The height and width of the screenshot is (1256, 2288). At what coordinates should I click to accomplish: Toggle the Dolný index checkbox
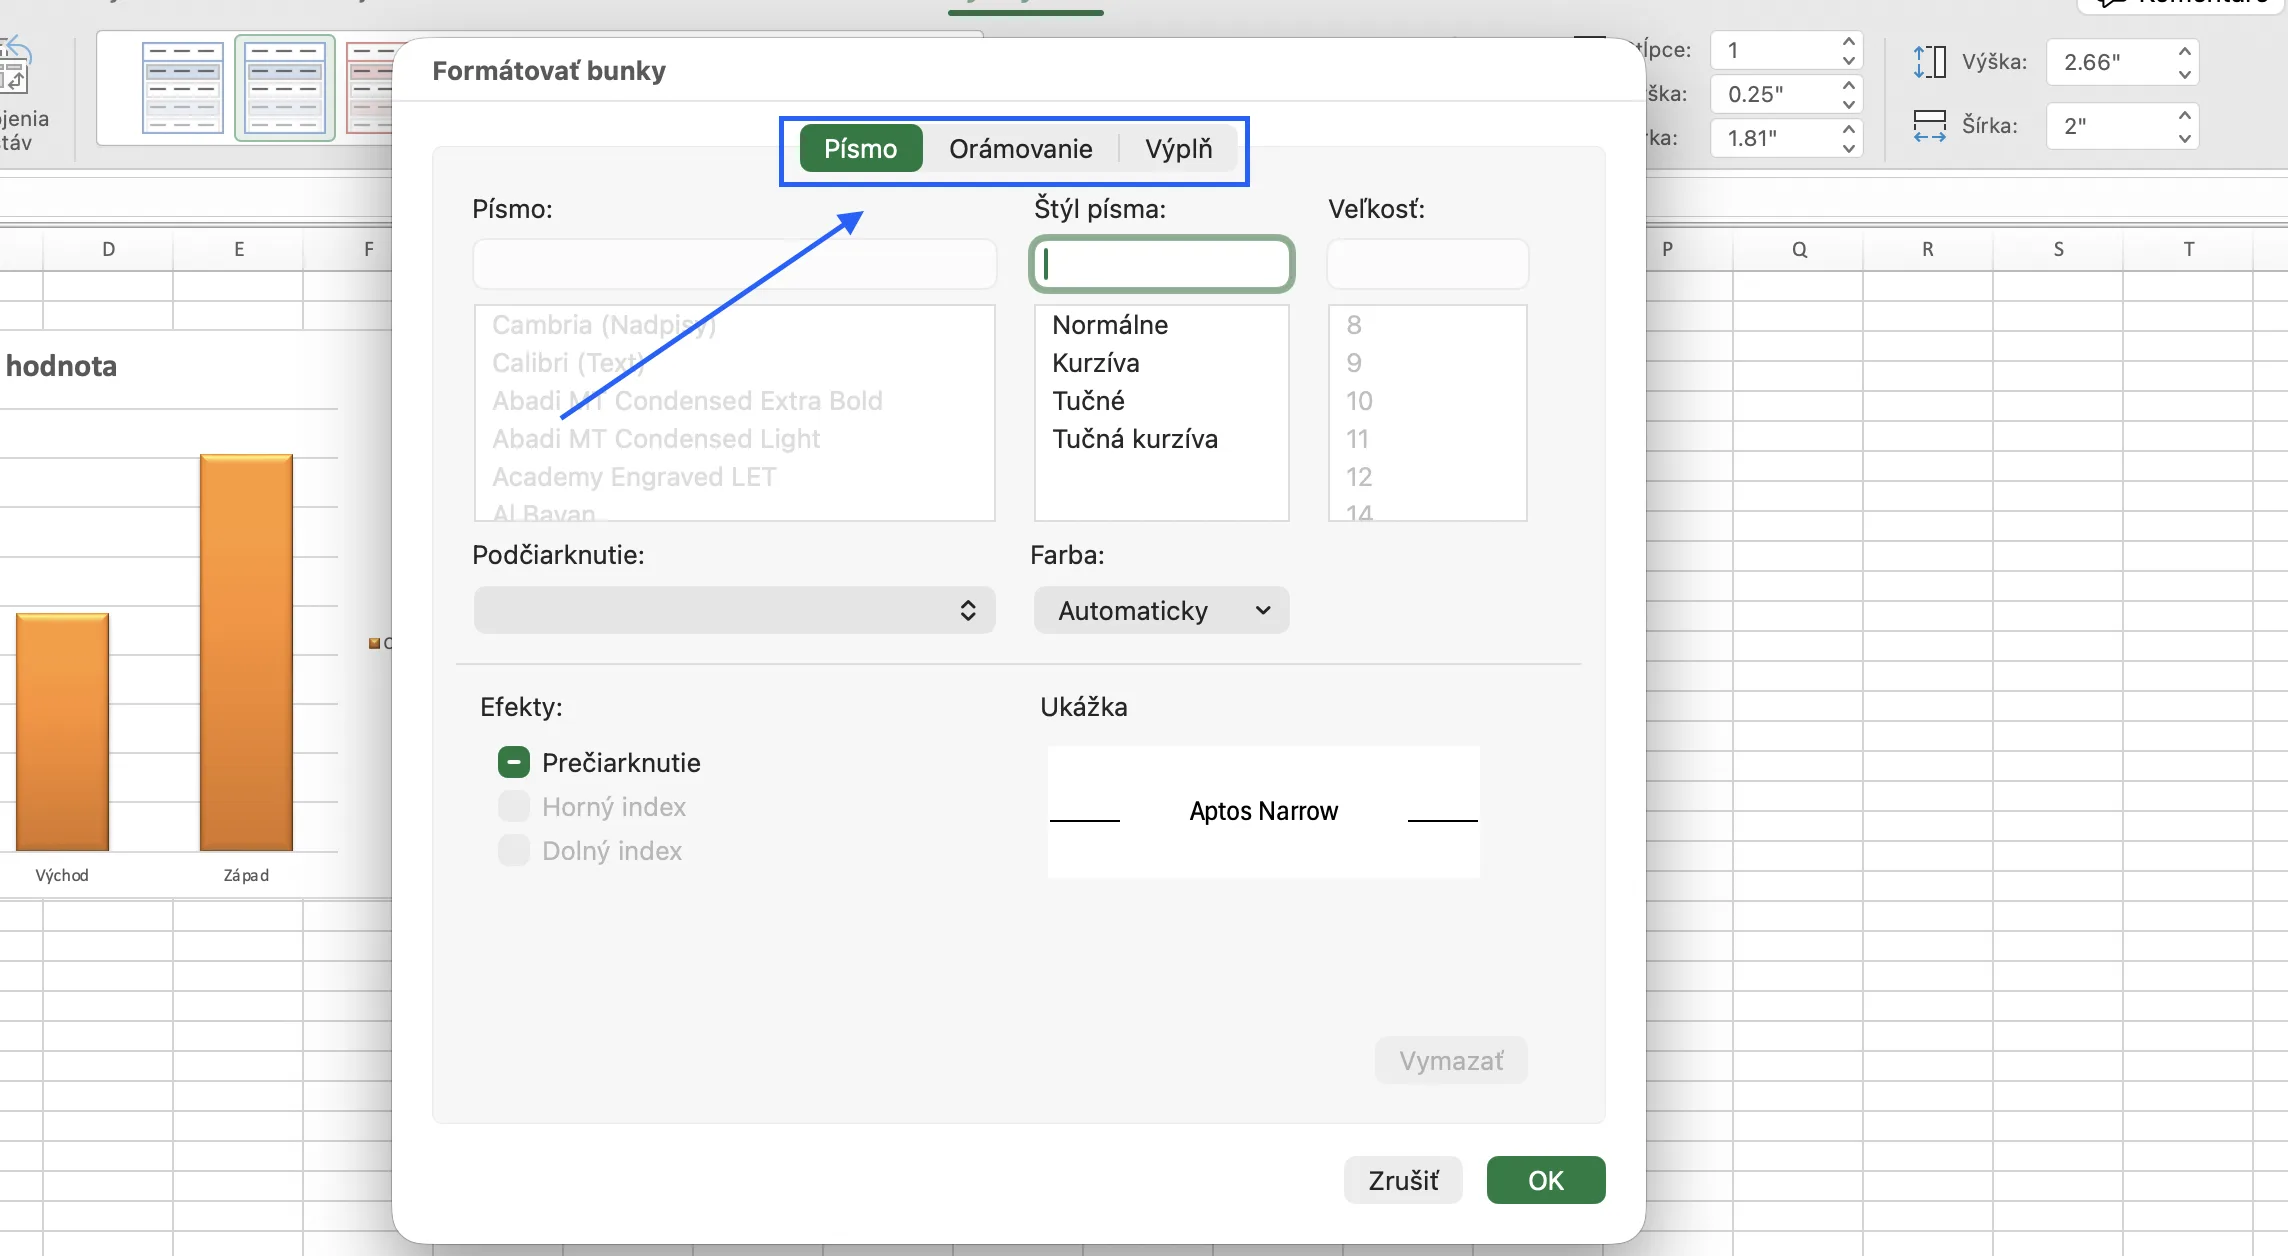(x=514, y=851)
